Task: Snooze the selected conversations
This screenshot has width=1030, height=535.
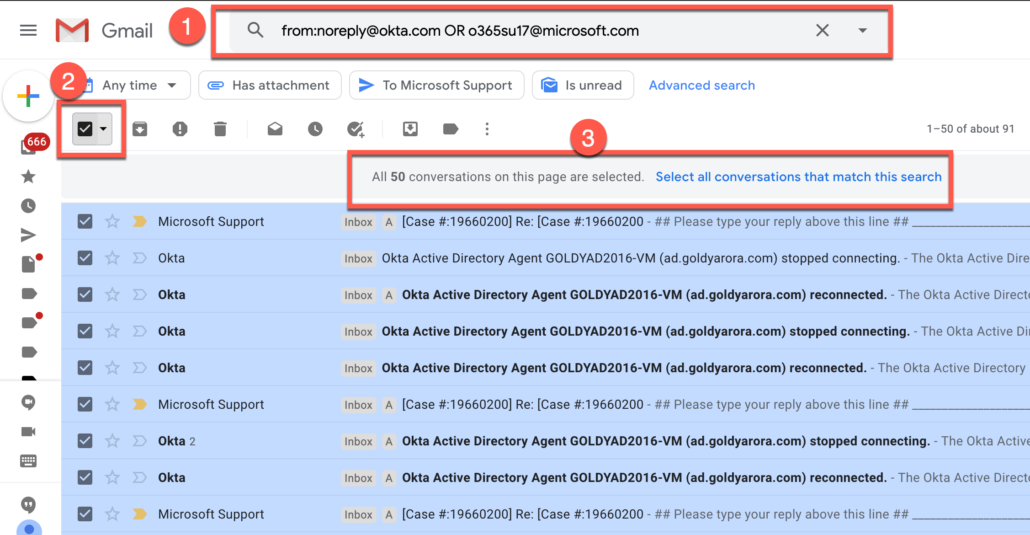Action: (x=315, y=129)
